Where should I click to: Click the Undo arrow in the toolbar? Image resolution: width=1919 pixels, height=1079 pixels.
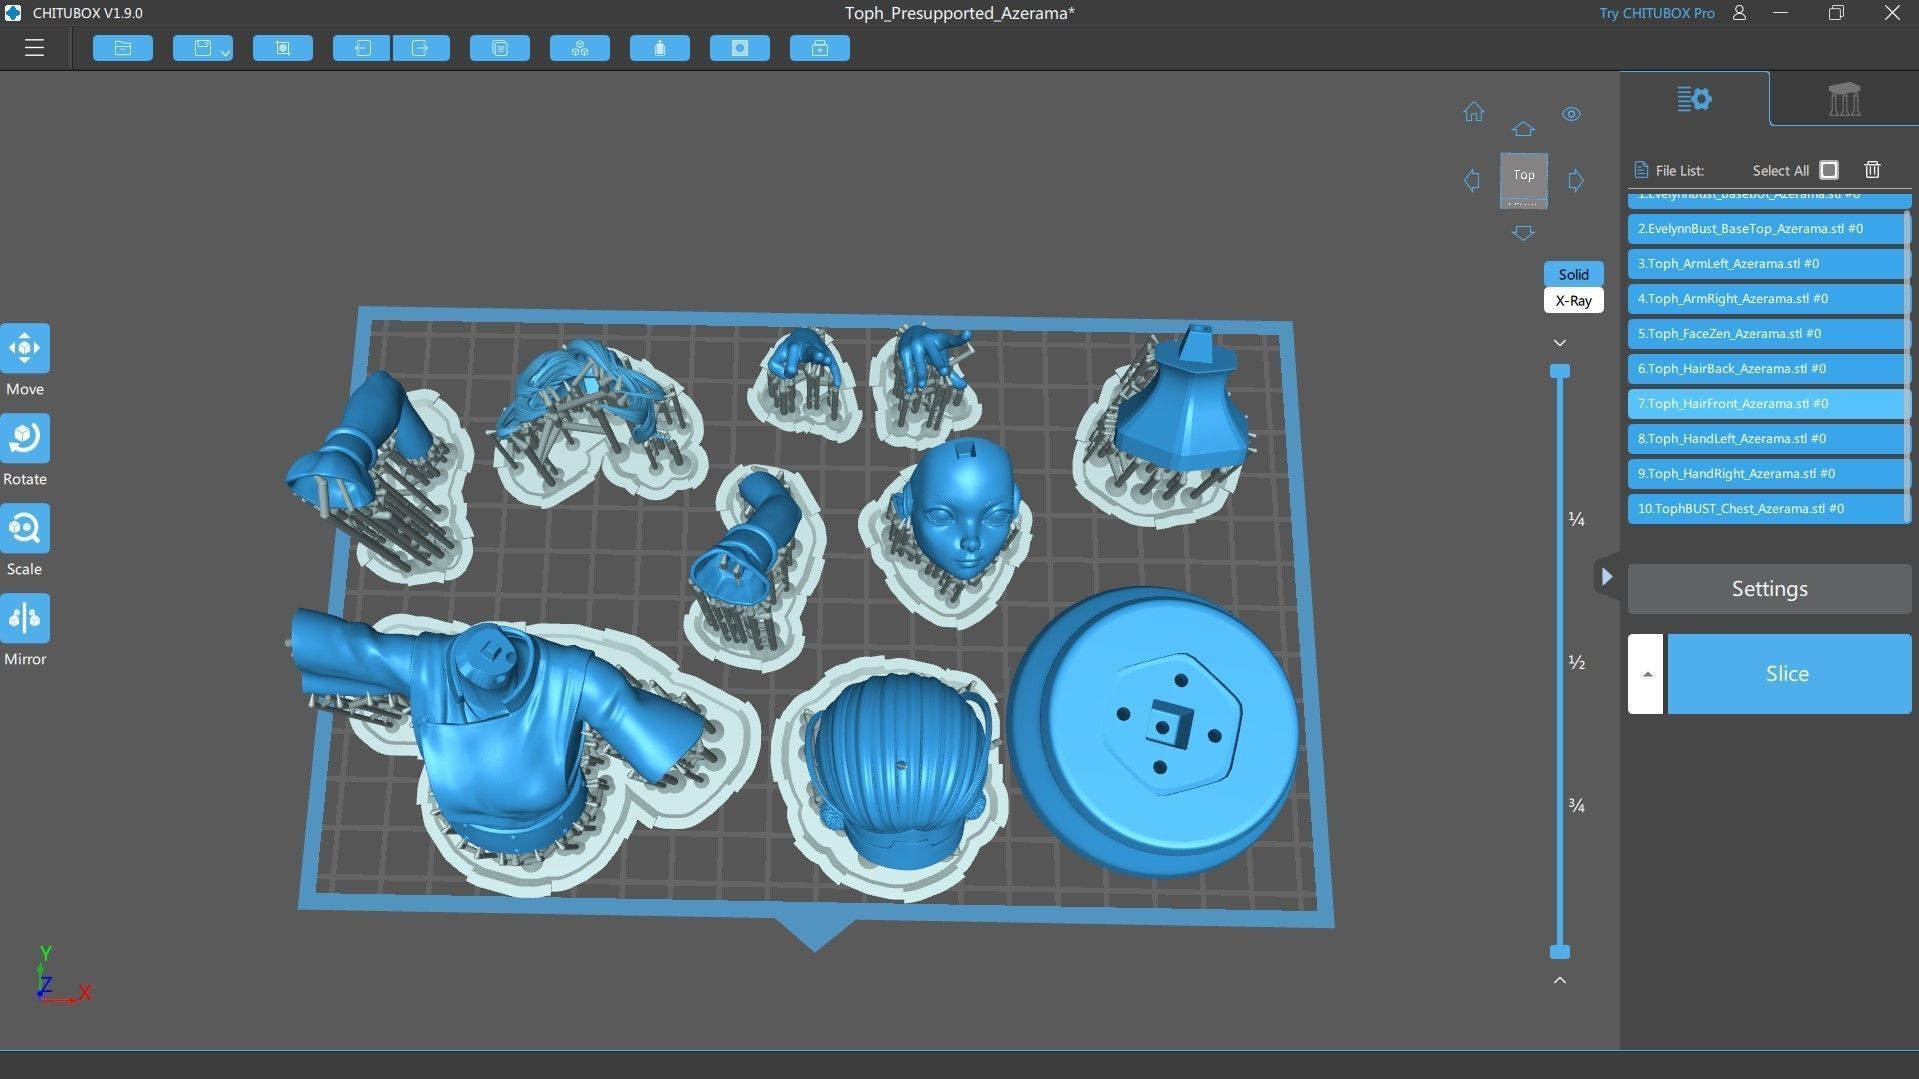[361, 48]
